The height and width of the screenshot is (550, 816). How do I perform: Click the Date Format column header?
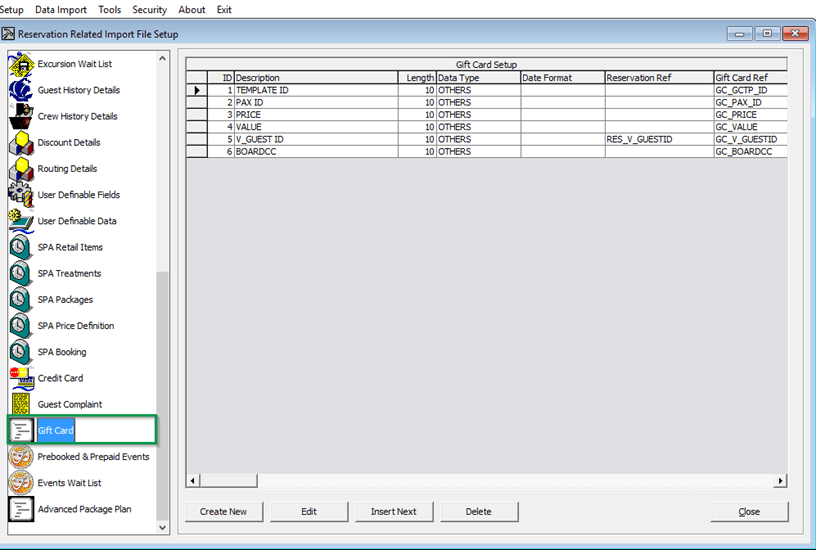click(563, 78)
